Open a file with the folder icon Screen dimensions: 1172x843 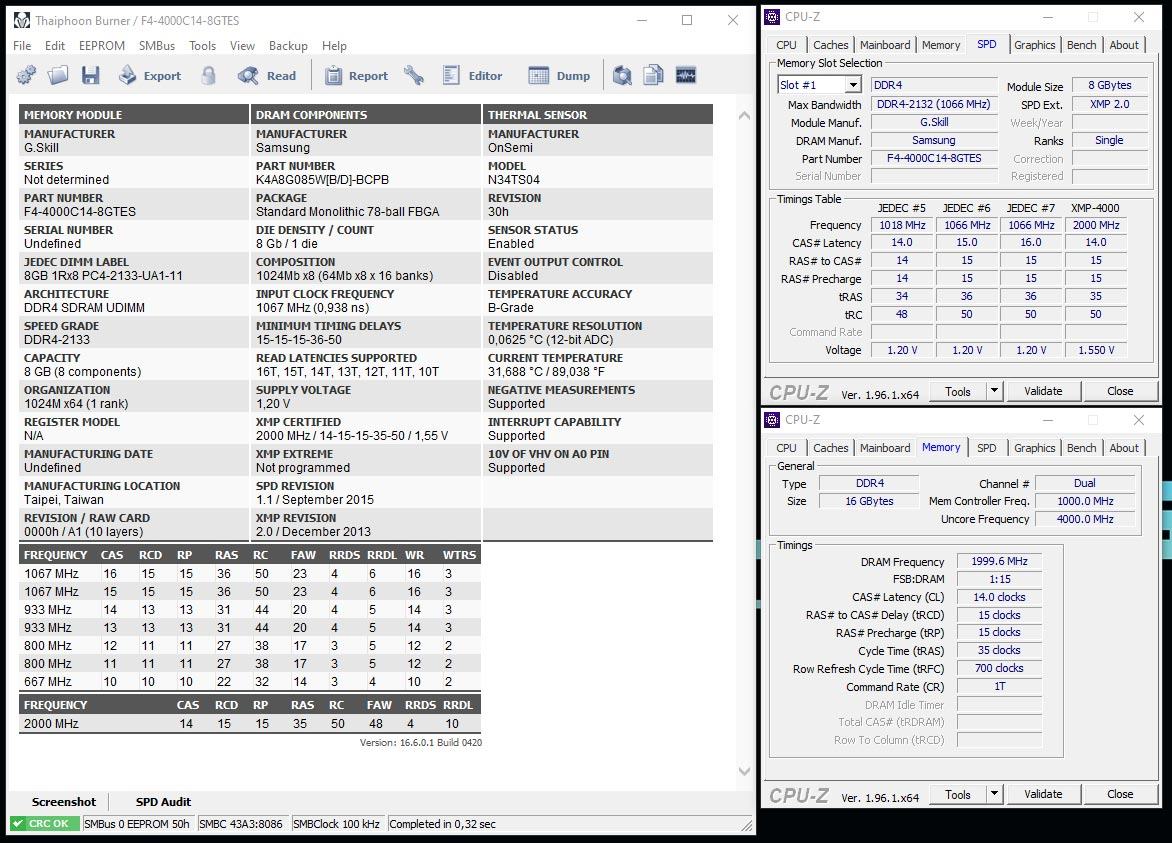(x=58, y=75)
